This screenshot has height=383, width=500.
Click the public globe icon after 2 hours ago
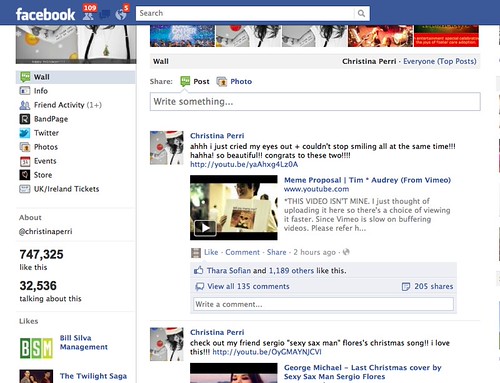pyautogui.click(x=346, y=252)
